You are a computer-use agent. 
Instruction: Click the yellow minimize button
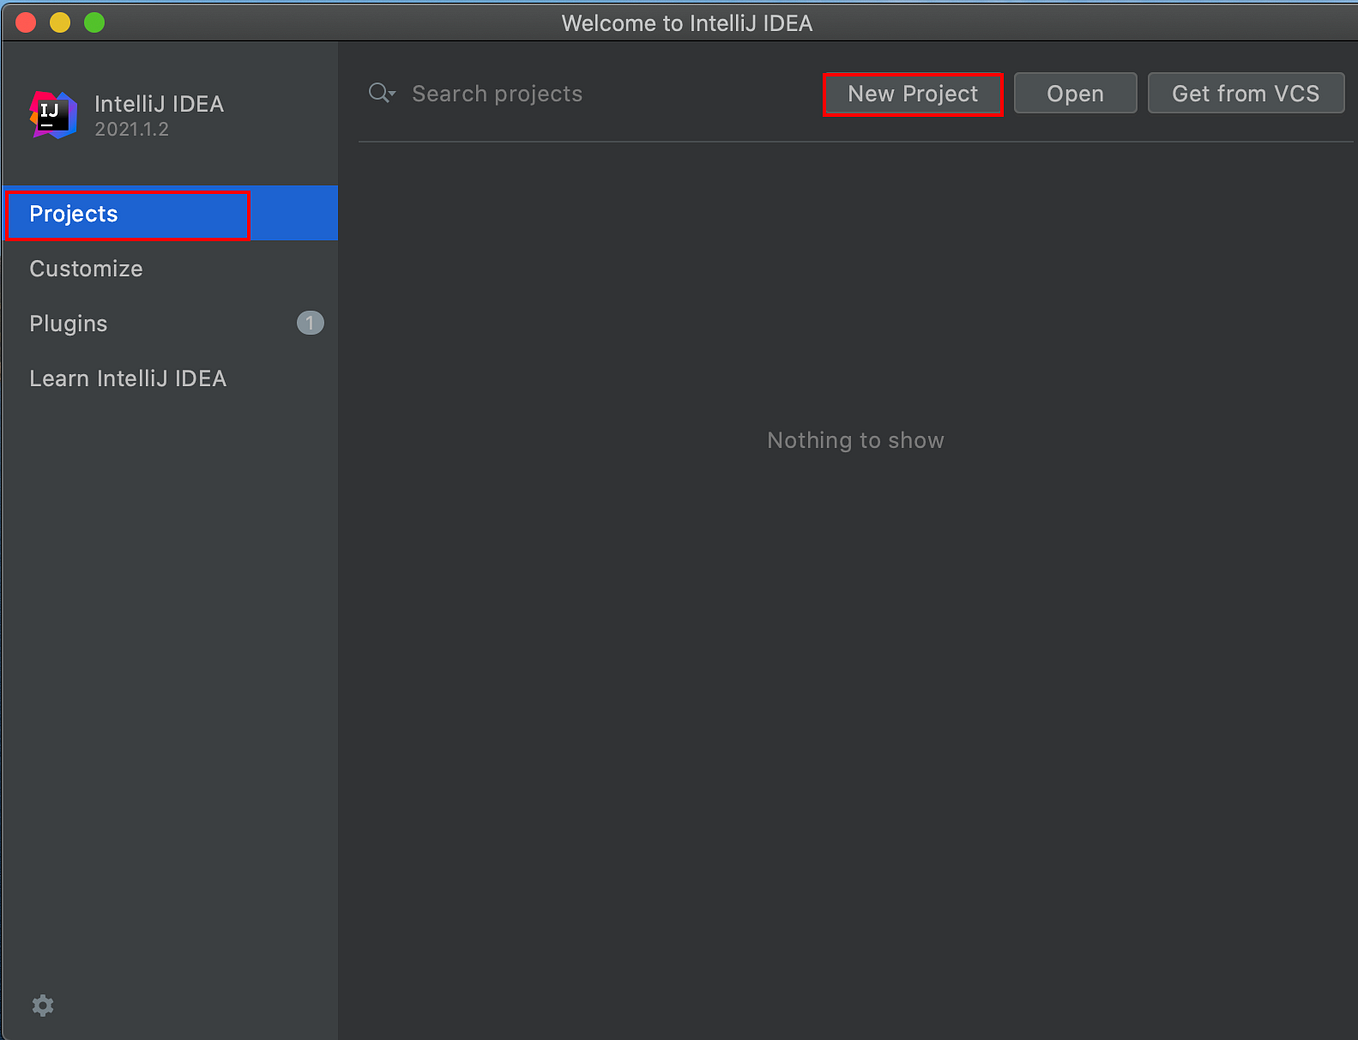[x=59, y=22]
